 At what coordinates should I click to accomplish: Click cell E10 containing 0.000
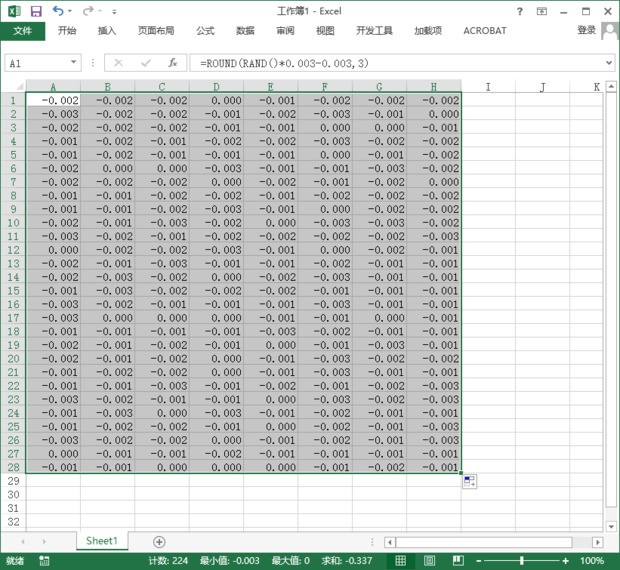(x=271, y=223)
